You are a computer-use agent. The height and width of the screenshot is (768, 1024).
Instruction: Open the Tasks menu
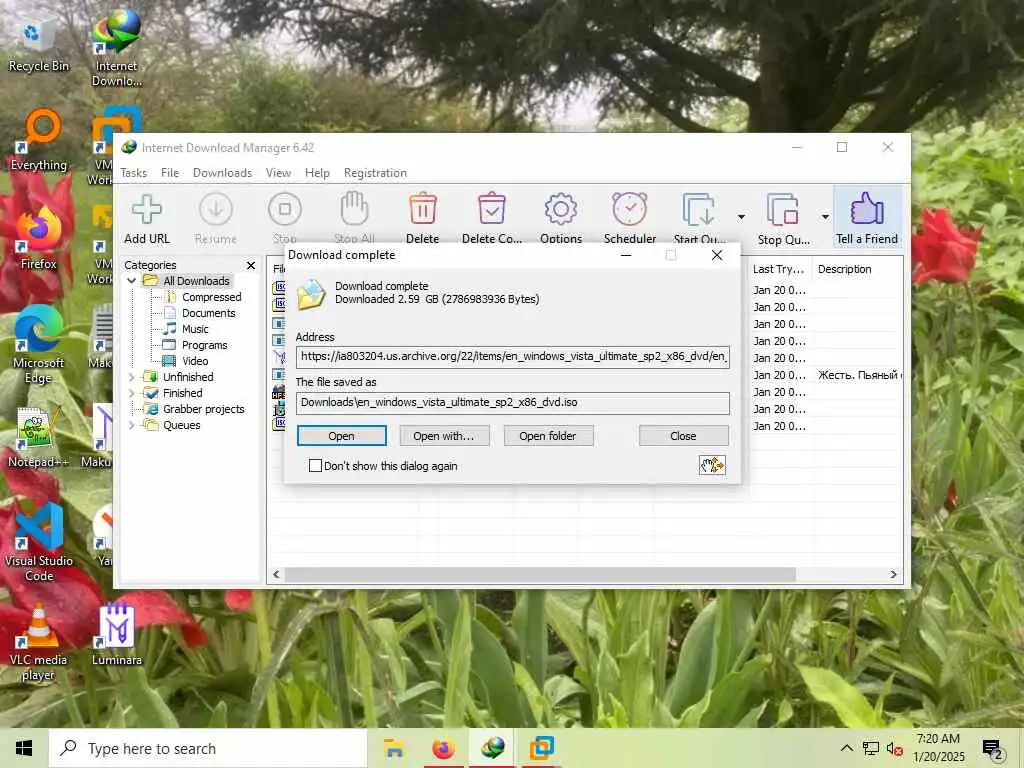(x=133, y=172)
